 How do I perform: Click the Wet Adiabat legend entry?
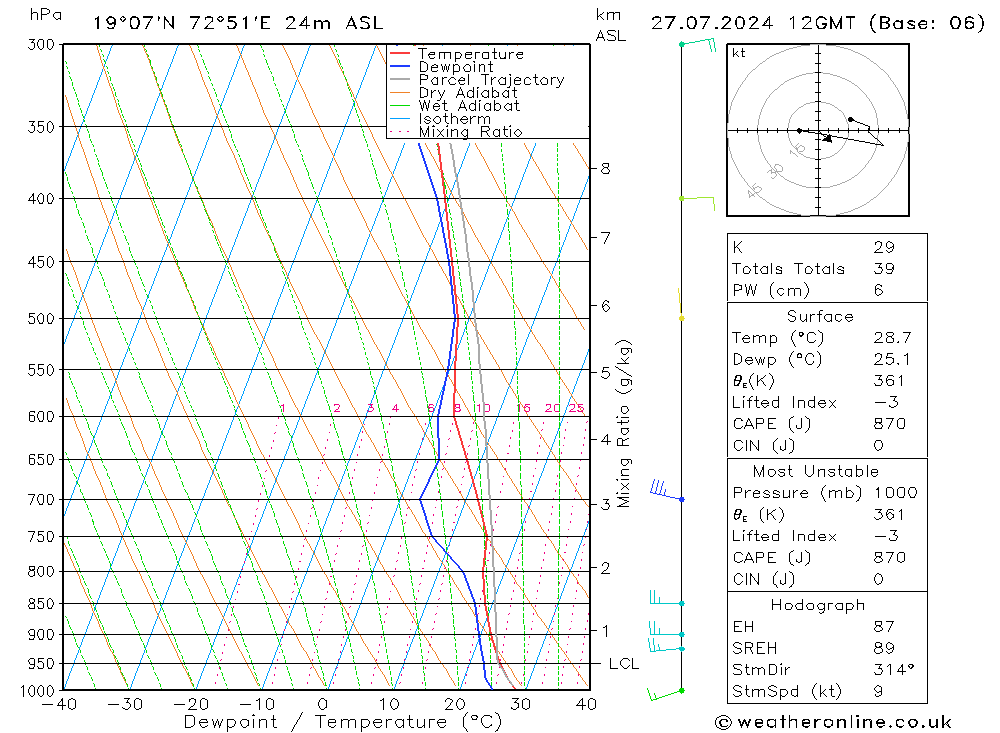pyautogui.click(x=469, y=105)
